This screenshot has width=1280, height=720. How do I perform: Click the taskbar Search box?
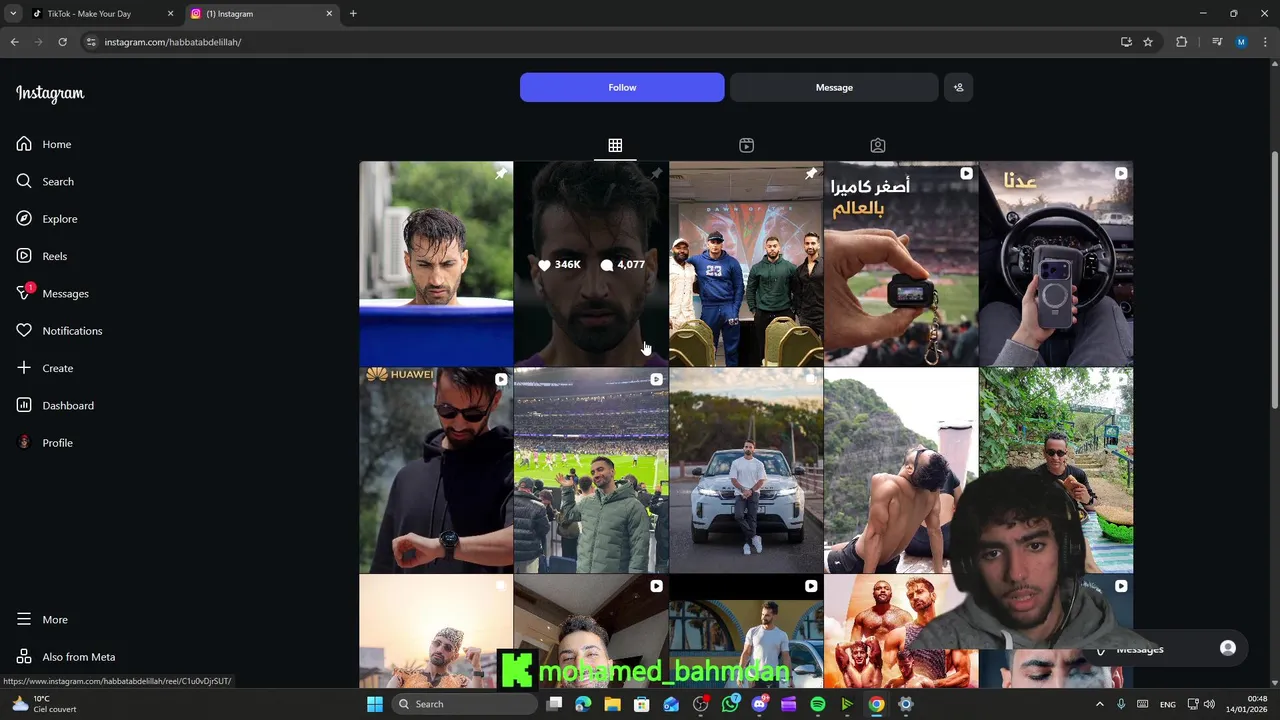[x=464, y=704]
